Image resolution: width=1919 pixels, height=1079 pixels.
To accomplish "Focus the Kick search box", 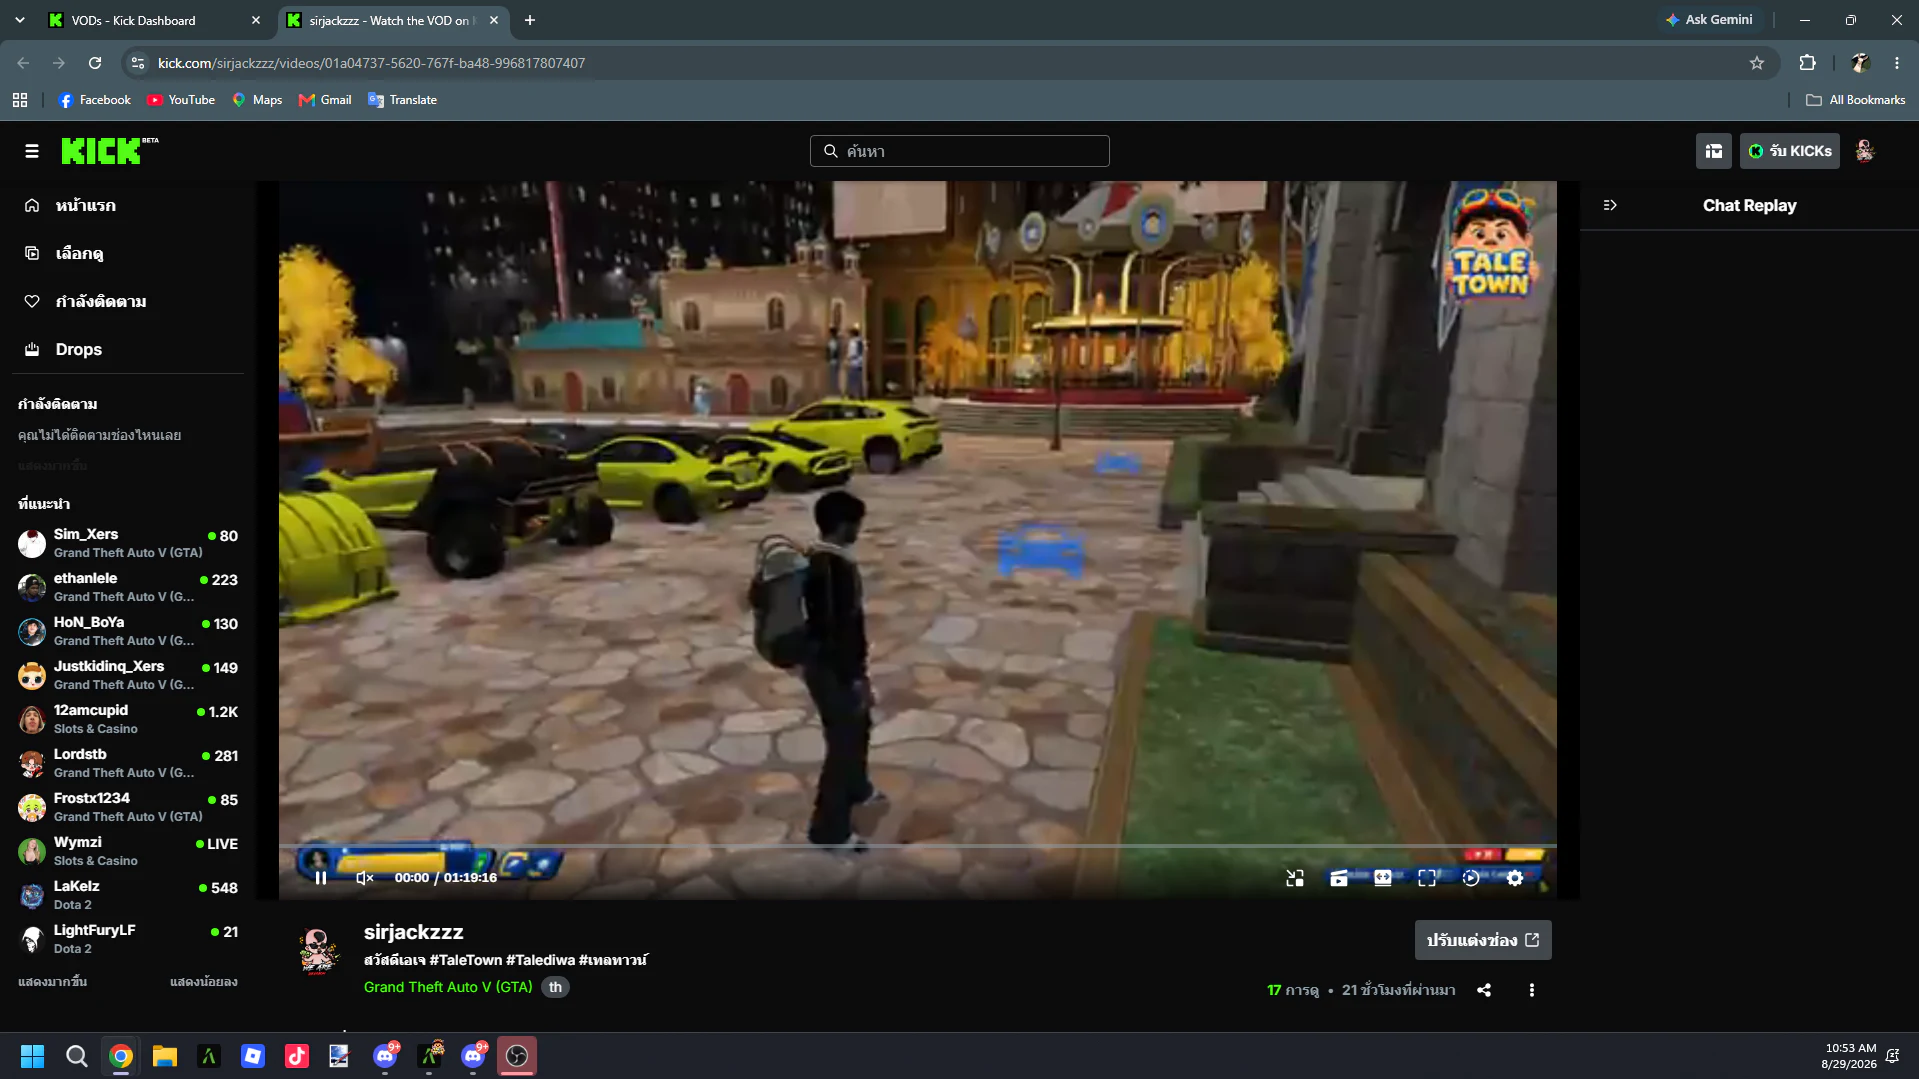I will [960, 151].
